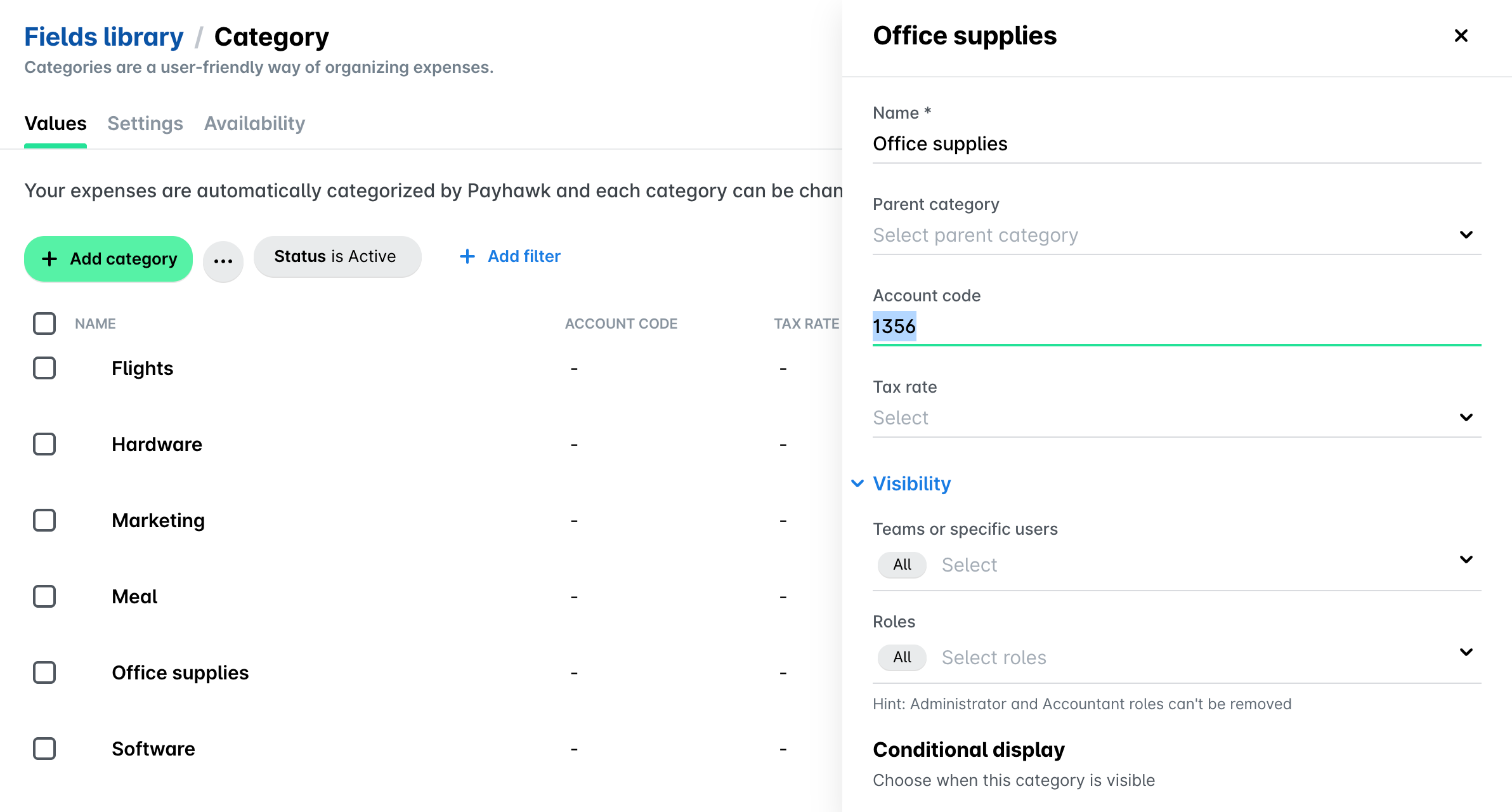Click the Account code input field
Image resolution: width=1512 pixels, height=812 pixels.
(x=1177, y=326)
